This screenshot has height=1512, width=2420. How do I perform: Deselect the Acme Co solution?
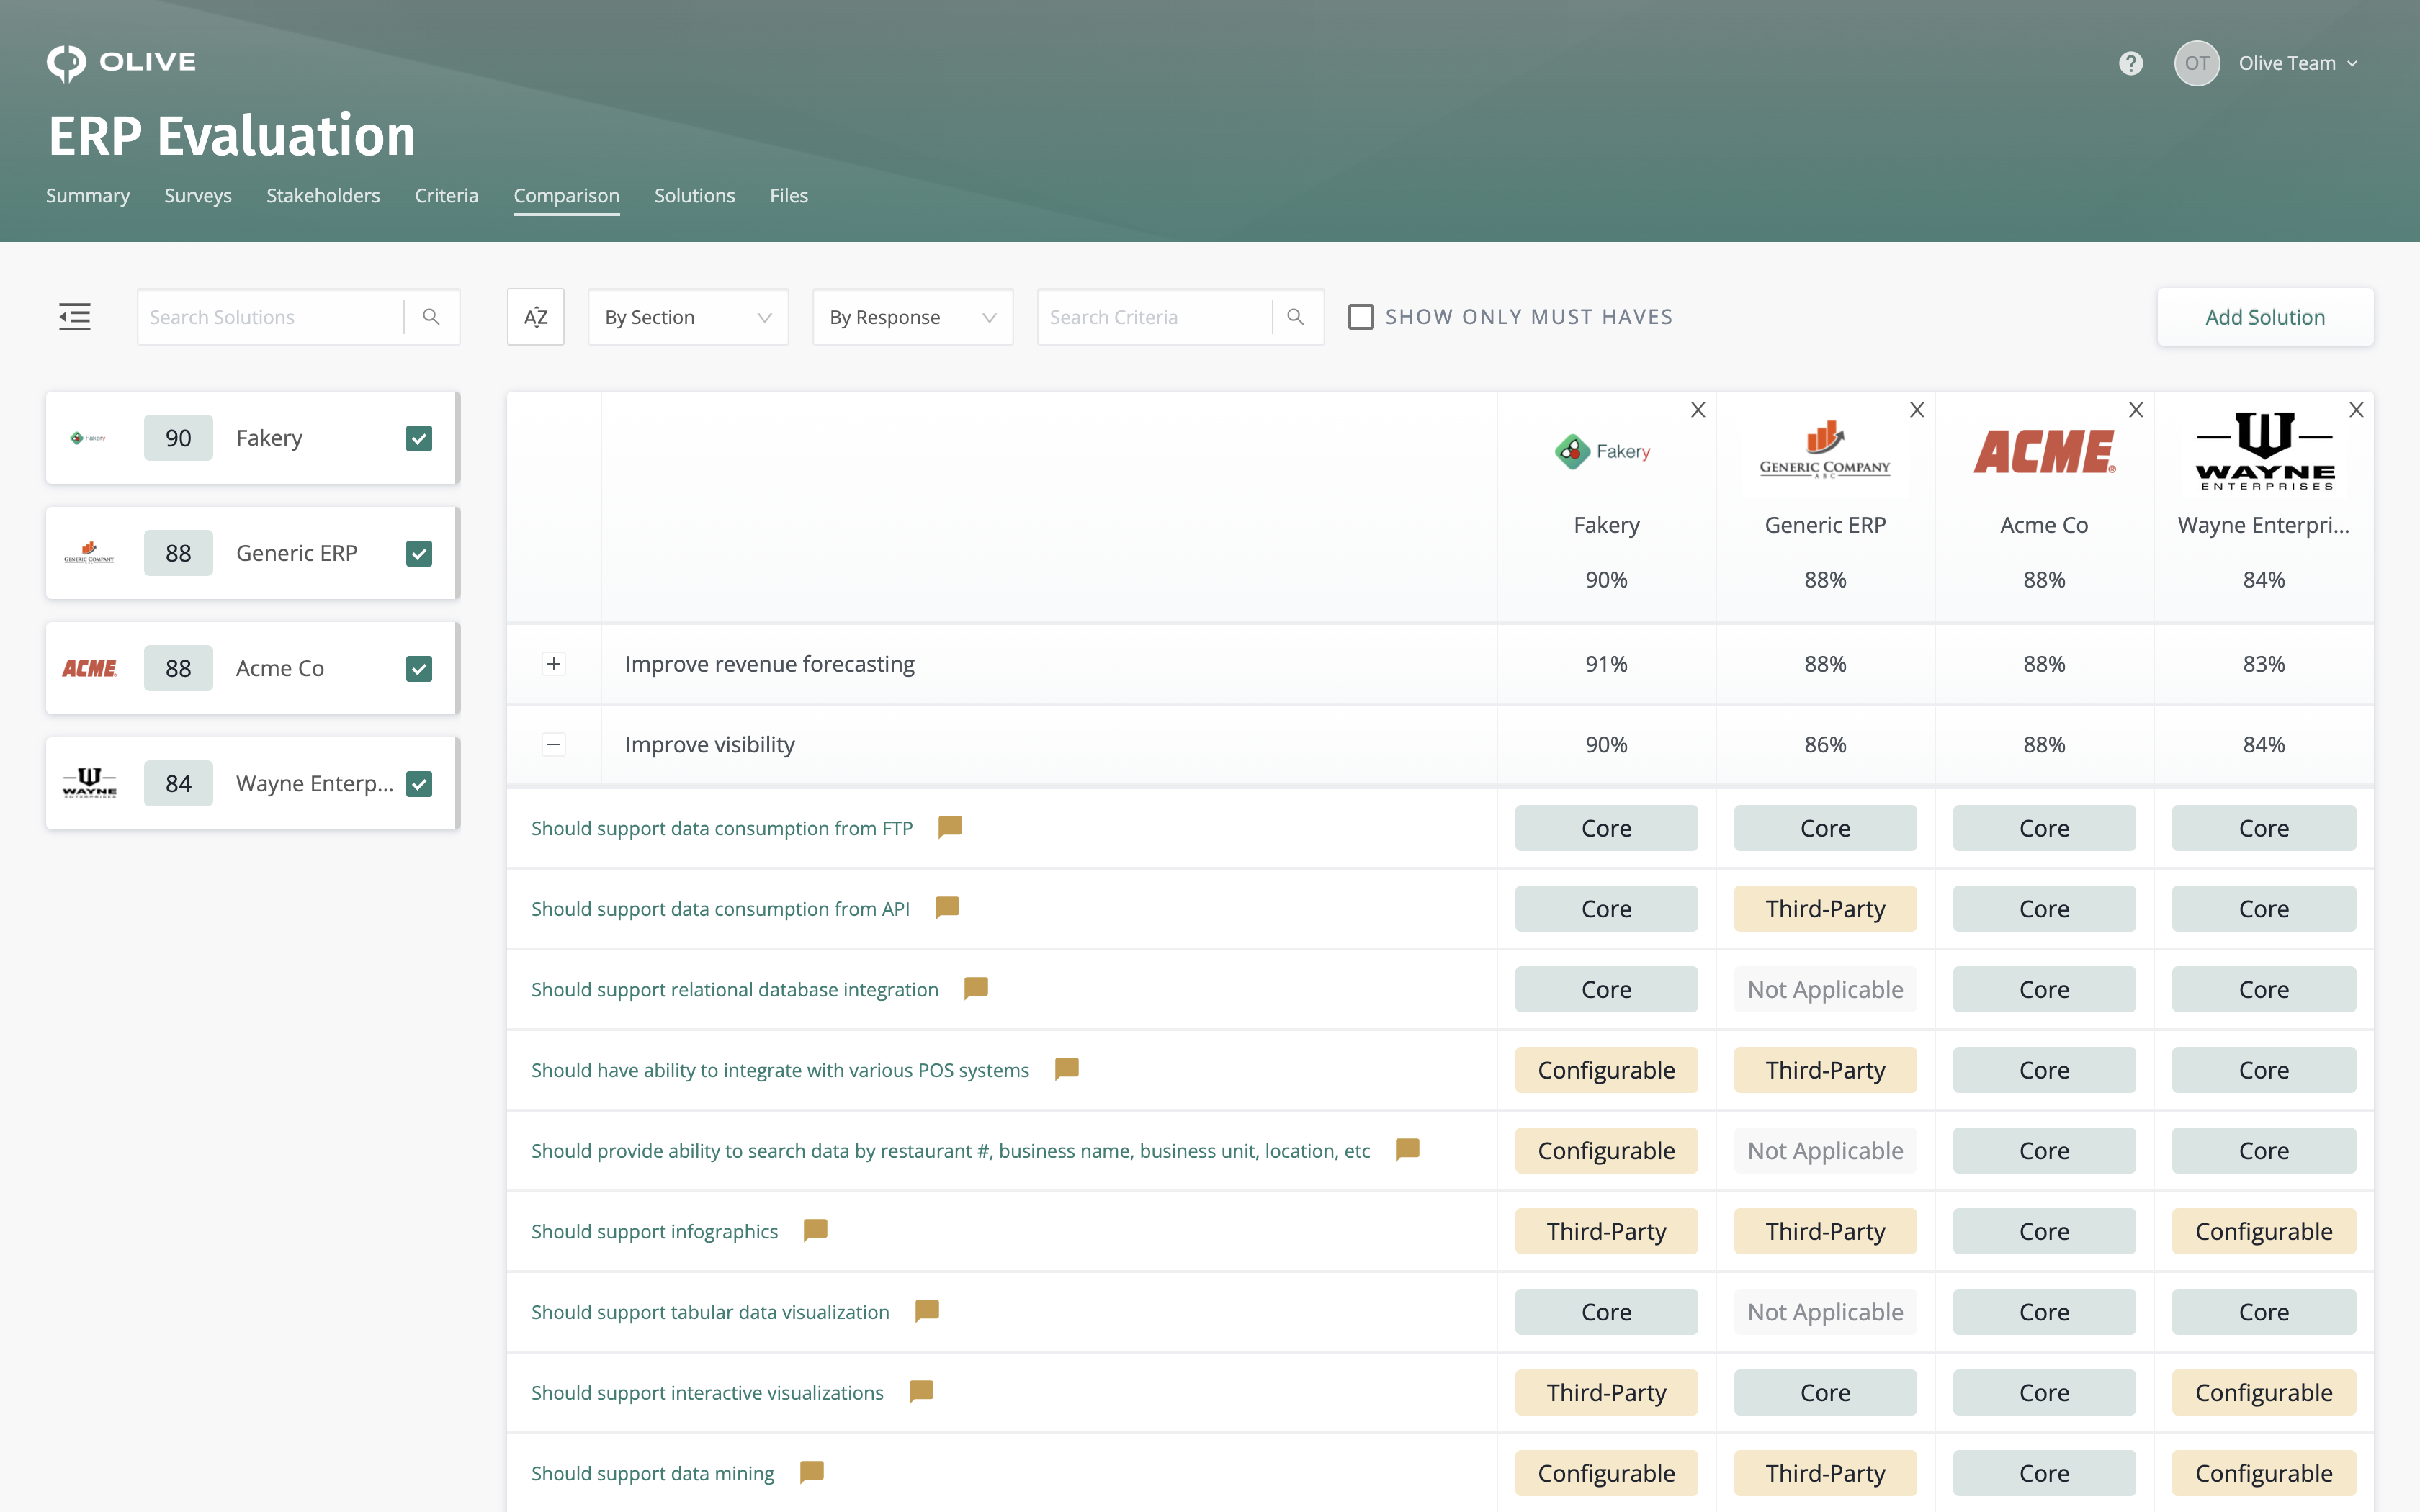(419, 668)
